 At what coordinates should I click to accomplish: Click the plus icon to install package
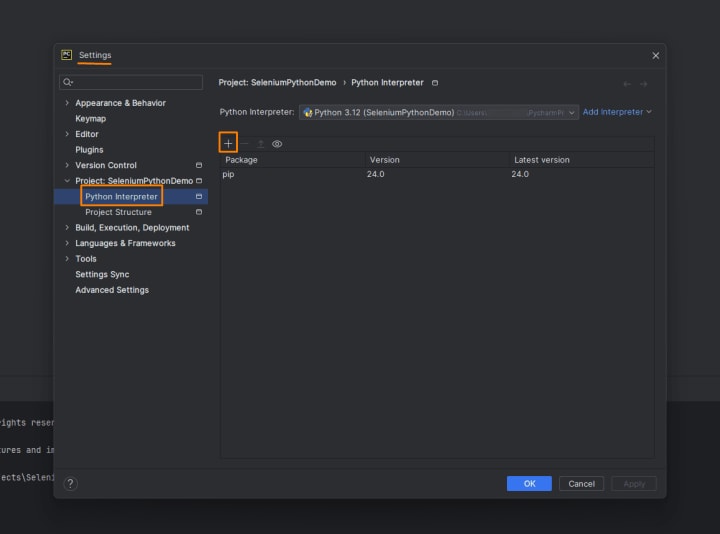[x=228, y=143]
